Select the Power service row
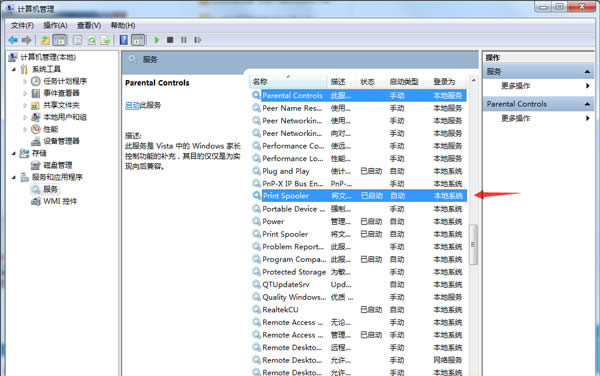 point(359,221)
